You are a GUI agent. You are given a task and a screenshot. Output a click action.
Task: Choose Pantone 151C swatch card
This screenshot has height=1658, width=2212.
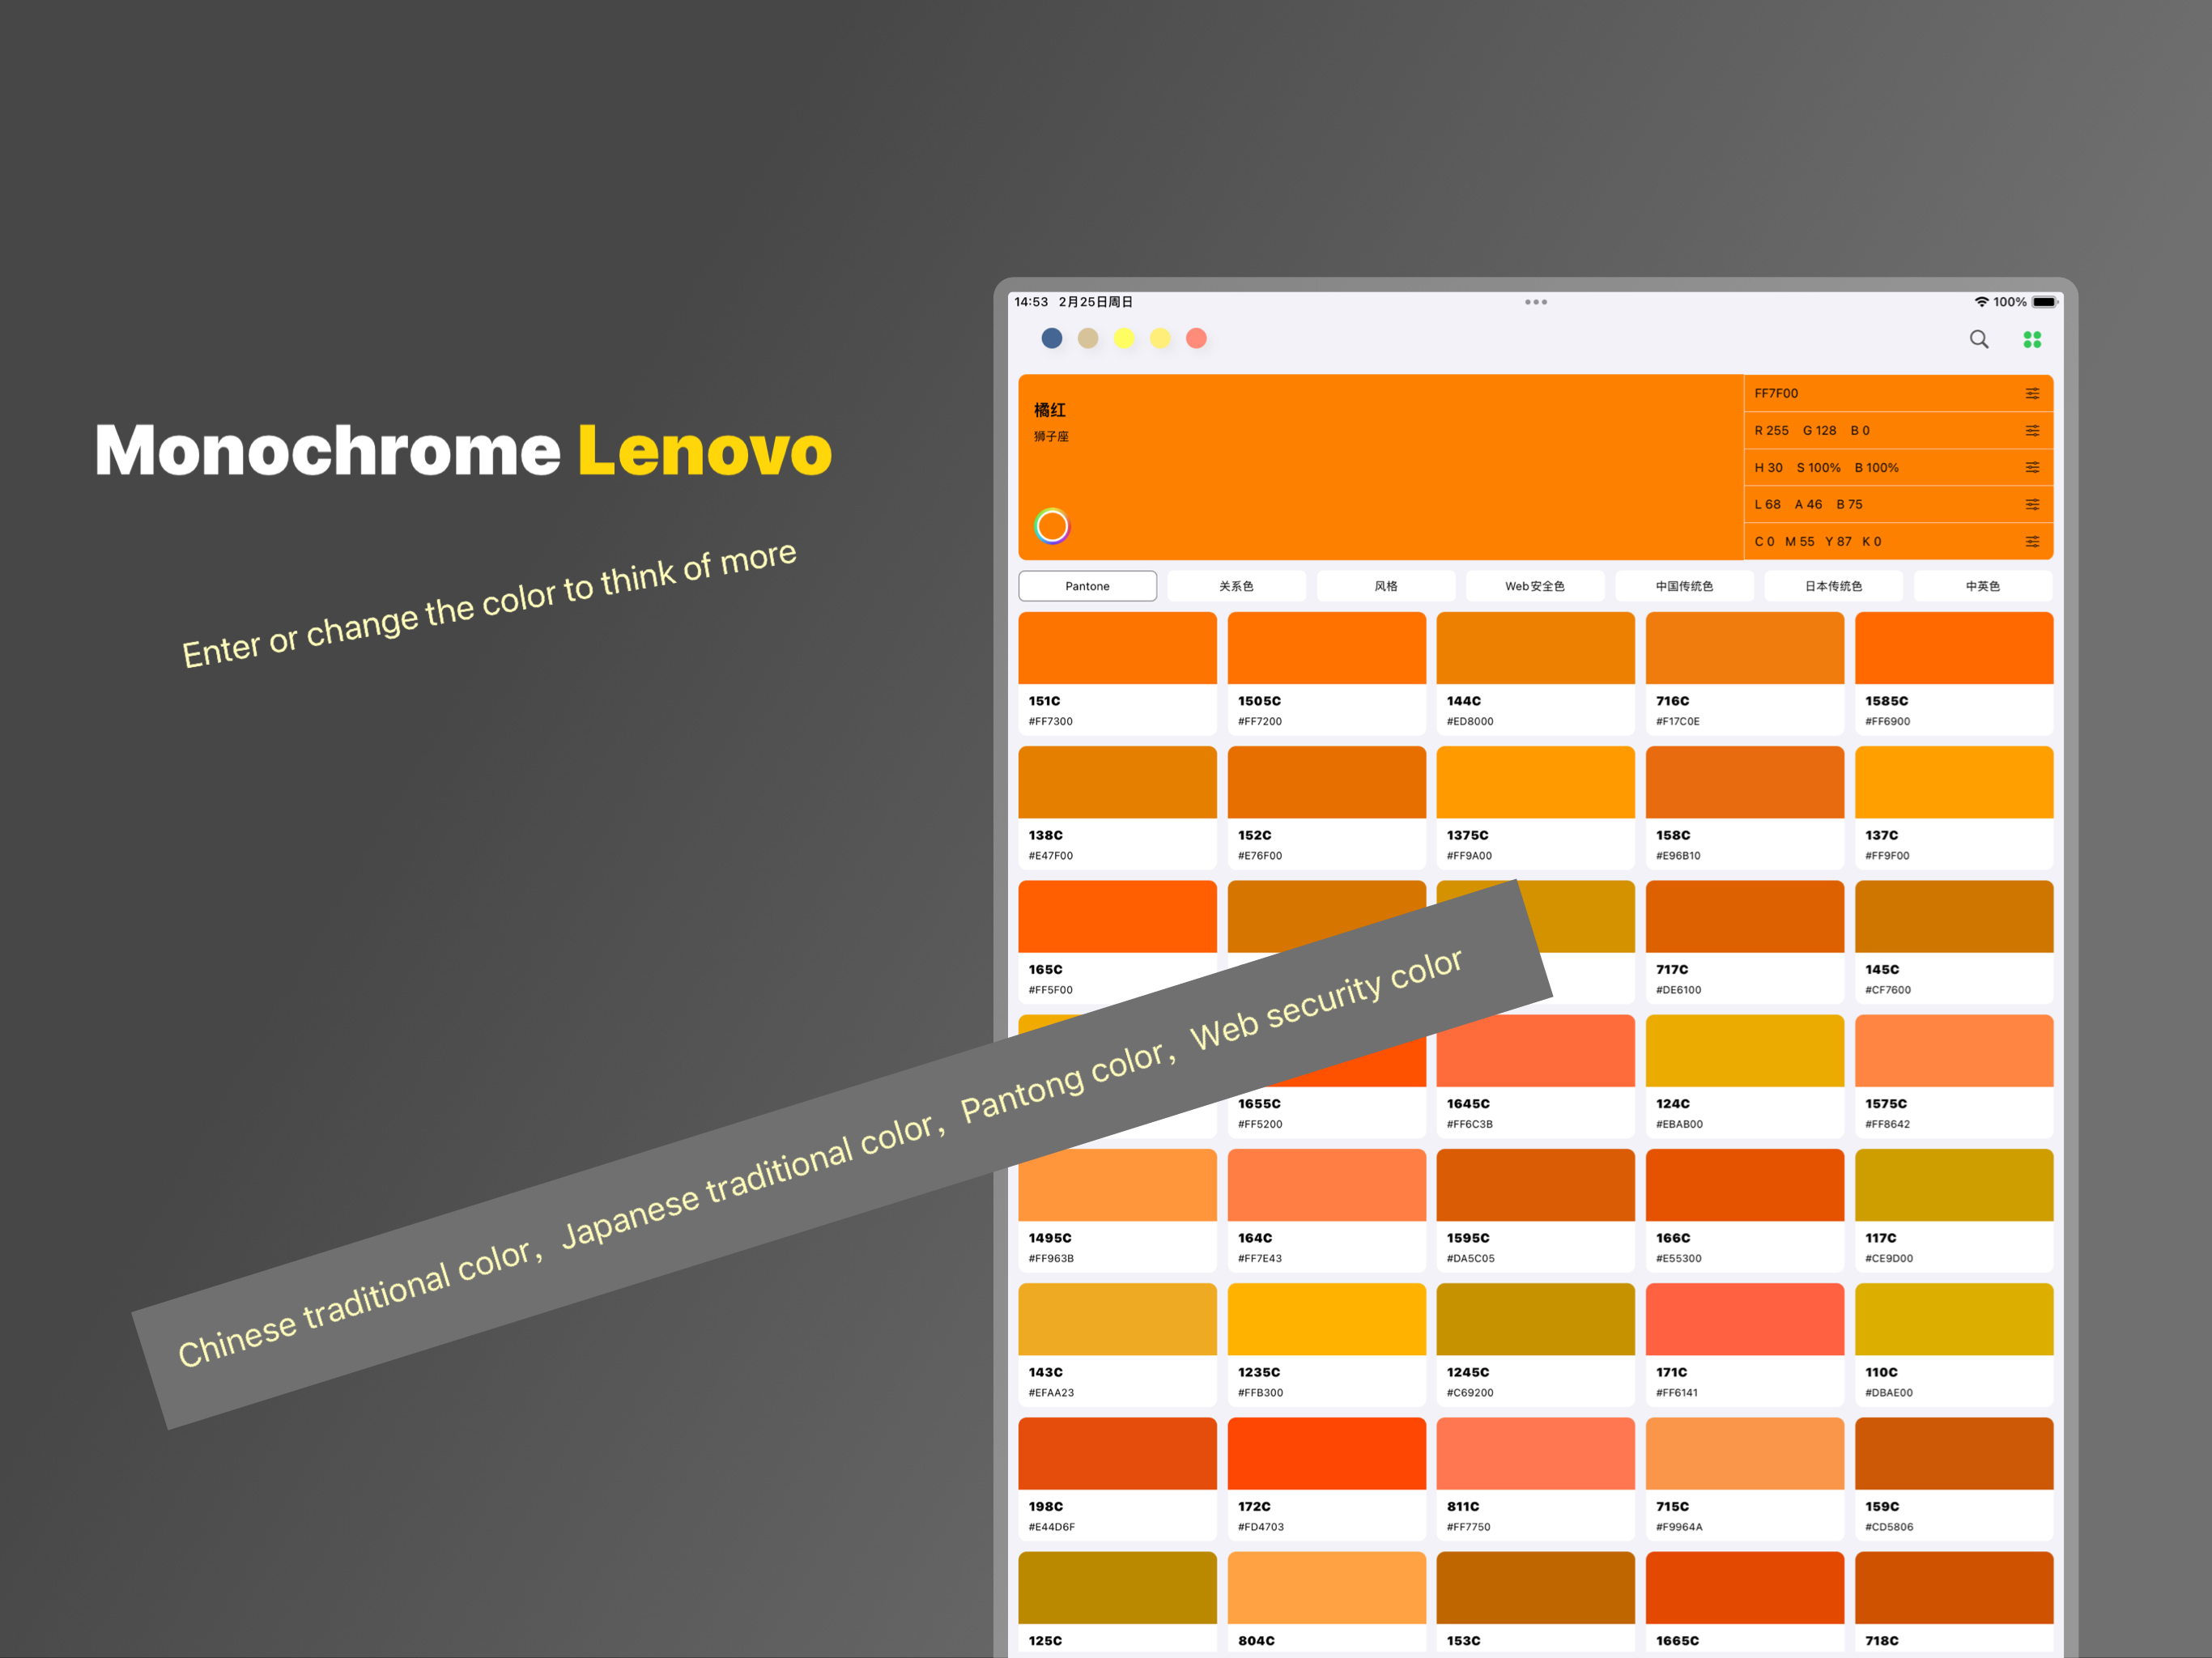(1117, 672)
